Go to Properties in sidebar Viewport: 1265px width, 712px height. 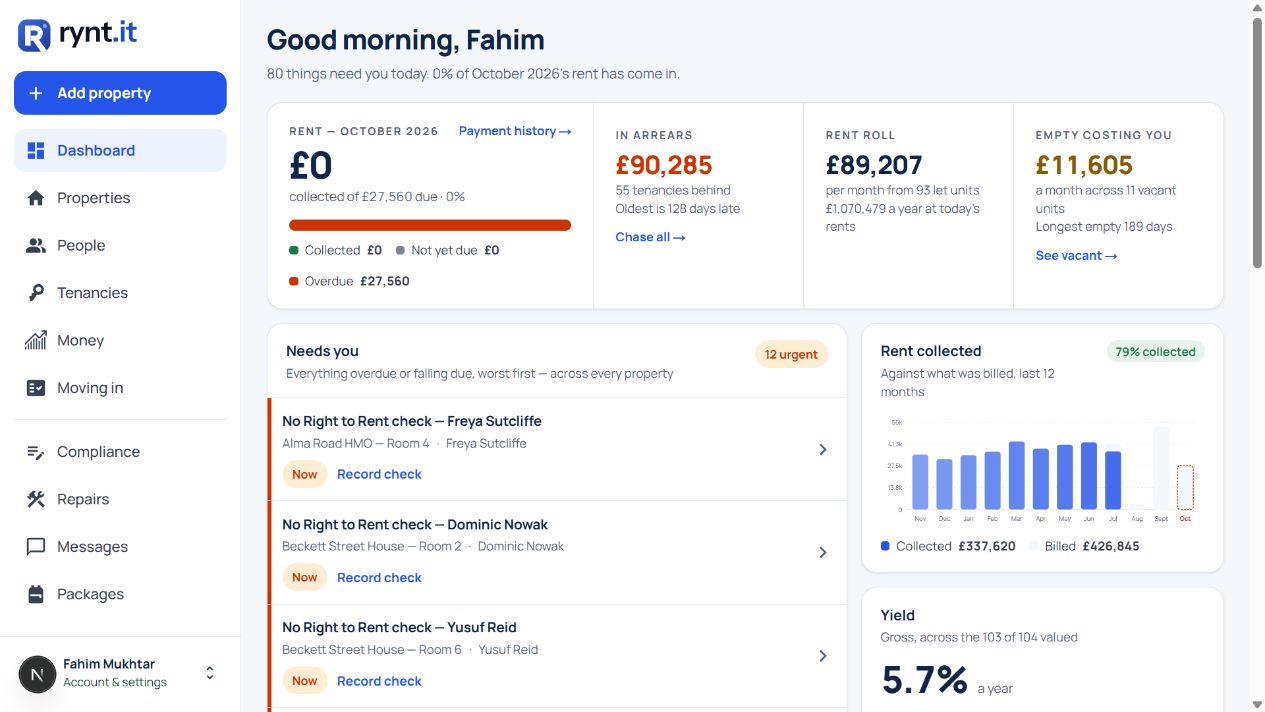[x=120, y=198]
